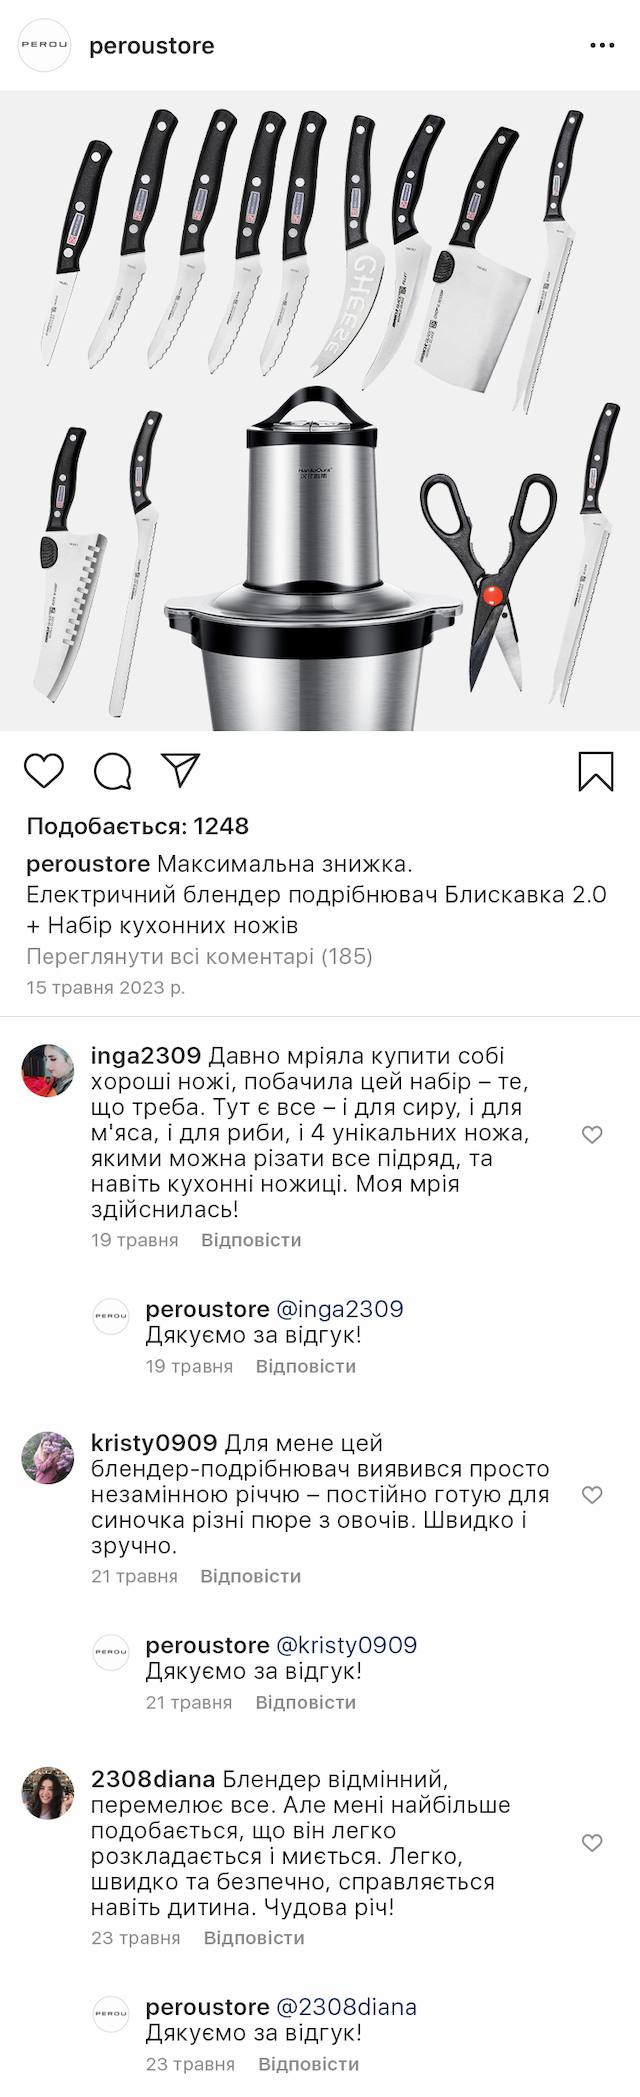Open the @inga2309 mention link
Image resolution: width=640 pixels, height=2097 pixels.
tap(339, 1309)
